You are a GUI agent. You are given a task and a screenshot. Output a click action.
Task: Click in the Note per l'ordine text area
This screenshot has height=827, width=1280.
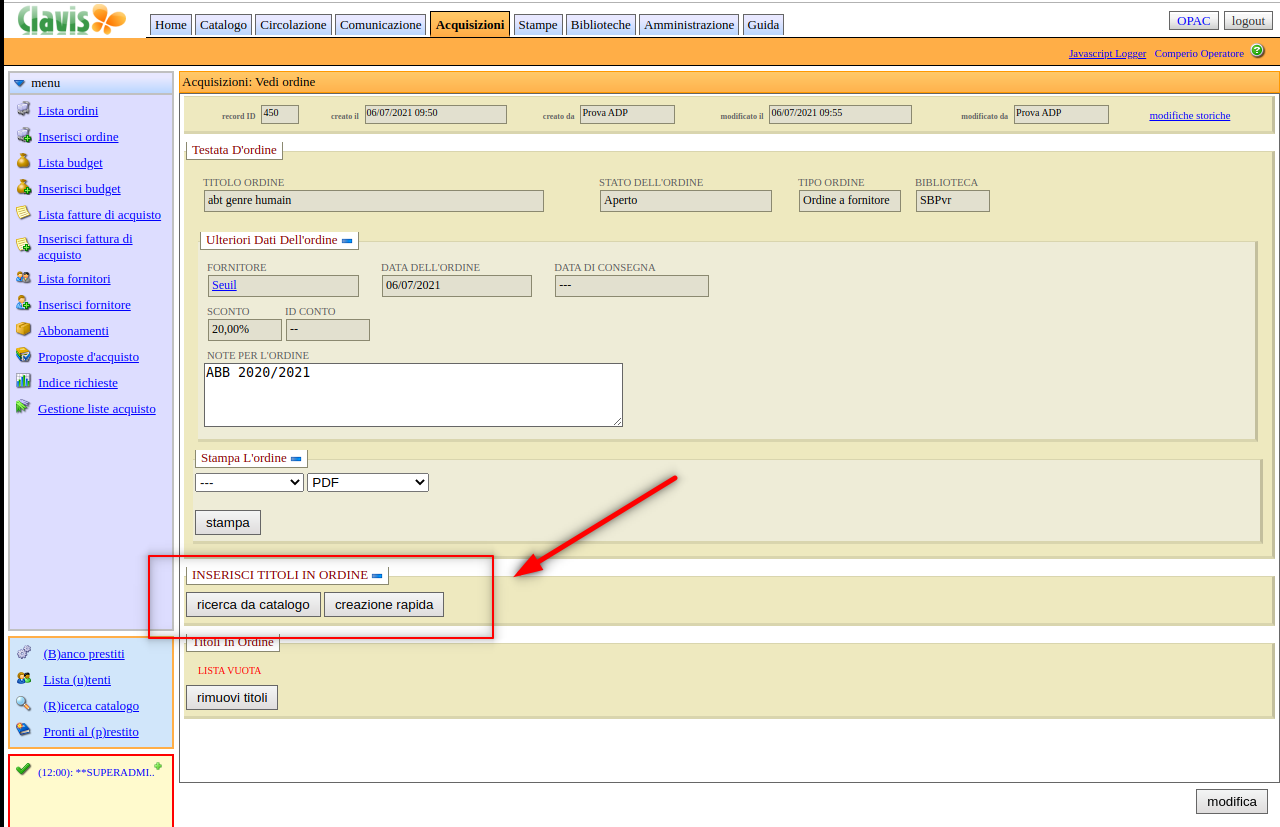point(412,395)
